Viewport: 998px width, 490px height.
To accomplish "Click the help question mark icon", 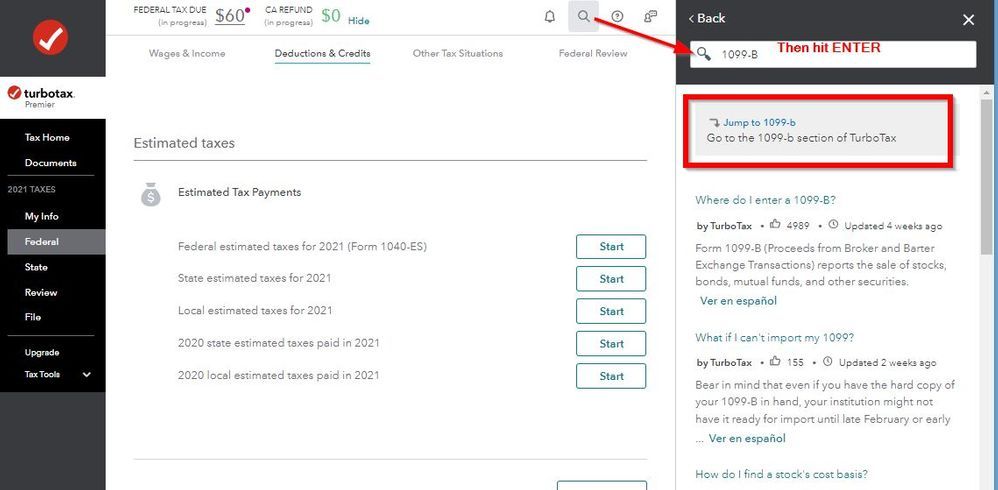I will (x=617, y=17).
